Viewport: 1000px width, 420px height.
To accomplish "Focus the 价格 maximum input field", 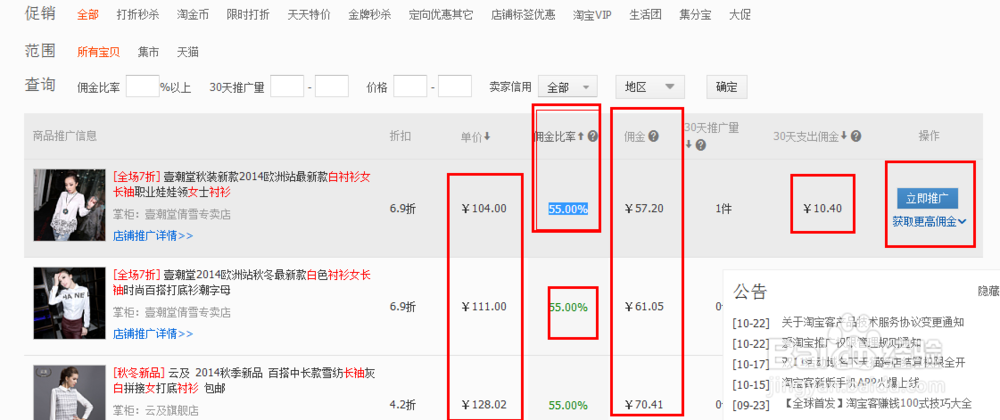I will pos(455,87).
